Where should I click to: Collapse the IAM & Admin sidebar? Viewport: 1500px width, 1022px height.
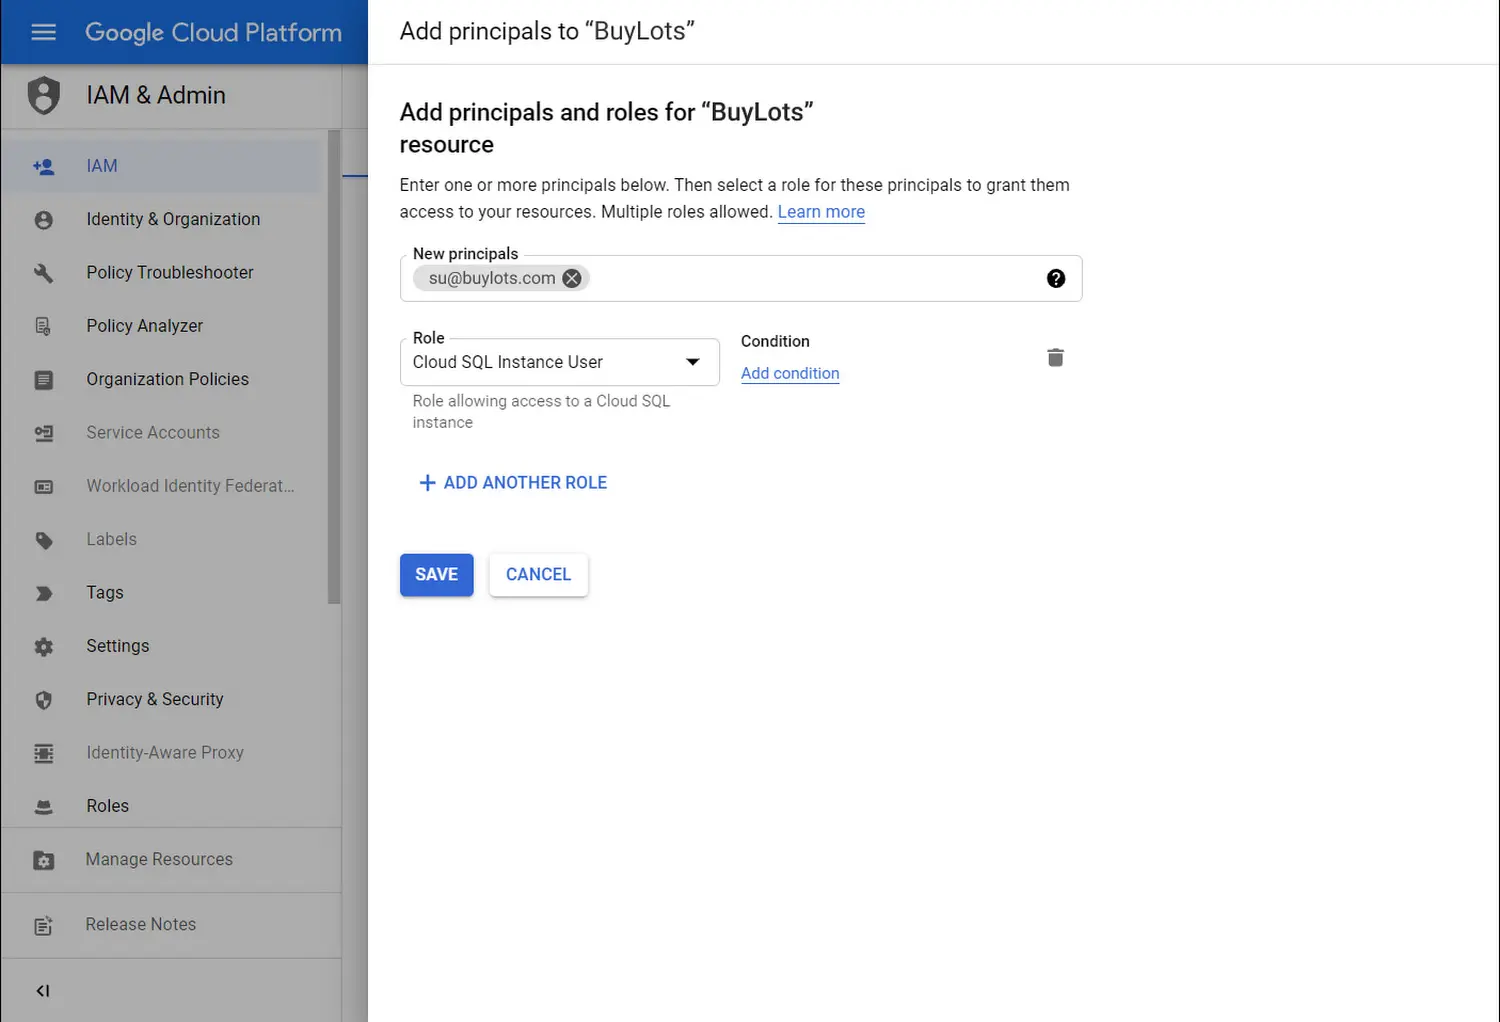point(42,990)
